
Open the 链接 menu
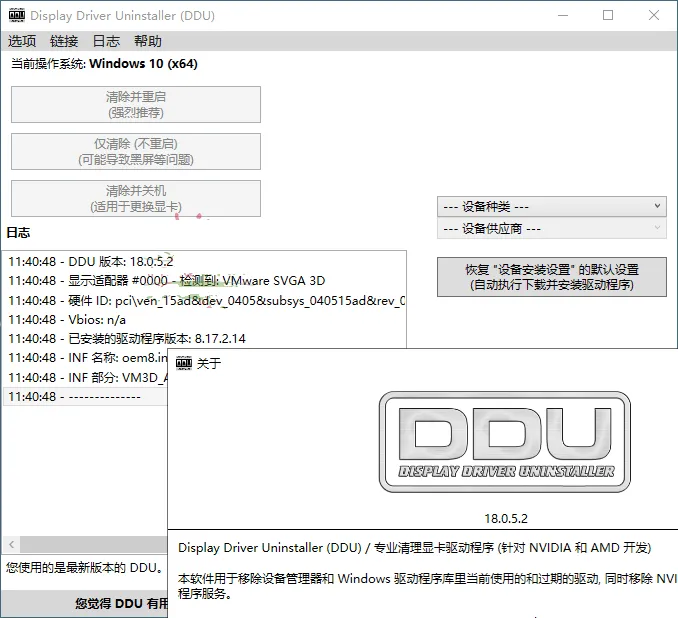(64, 41)
